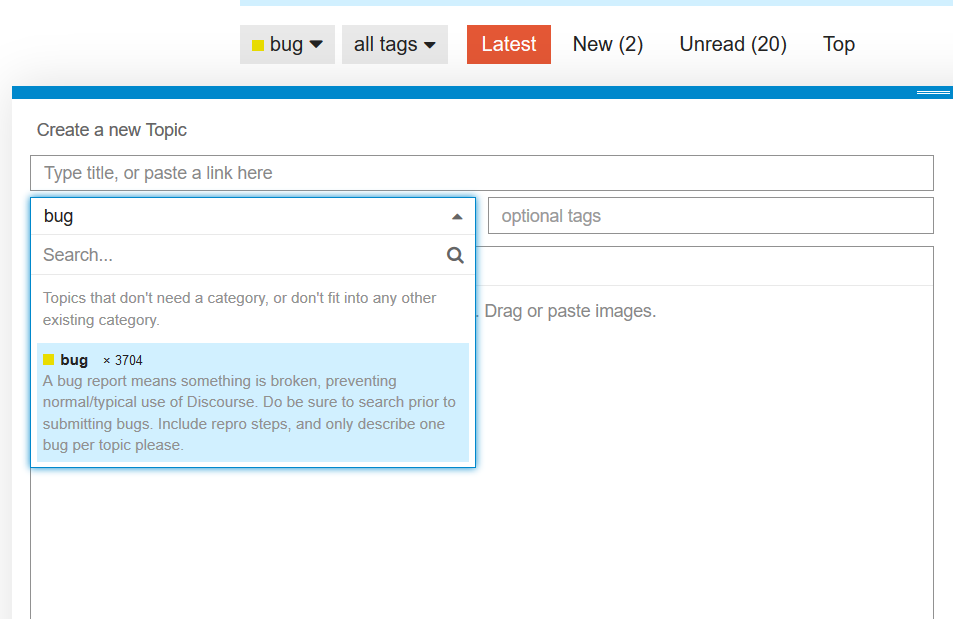
Task: Click the '× 3704' topic count text
Action: point(123,361)
